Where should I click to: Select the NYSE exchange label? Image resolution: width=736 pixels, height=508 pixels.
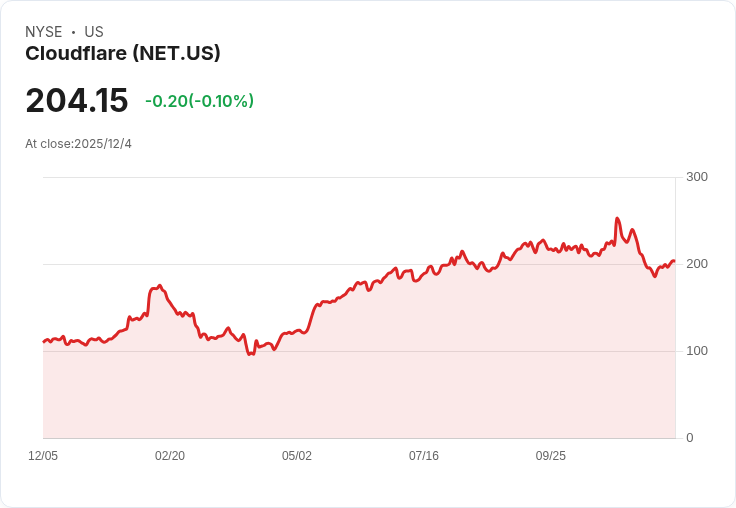(43, 32)
